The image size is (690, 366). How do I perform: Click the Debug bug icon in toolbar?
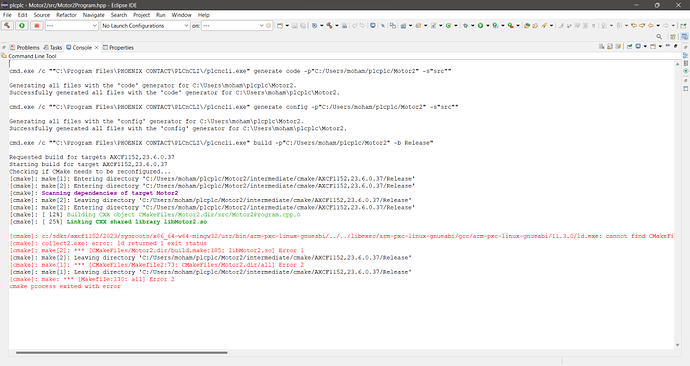tap(465, 26)
